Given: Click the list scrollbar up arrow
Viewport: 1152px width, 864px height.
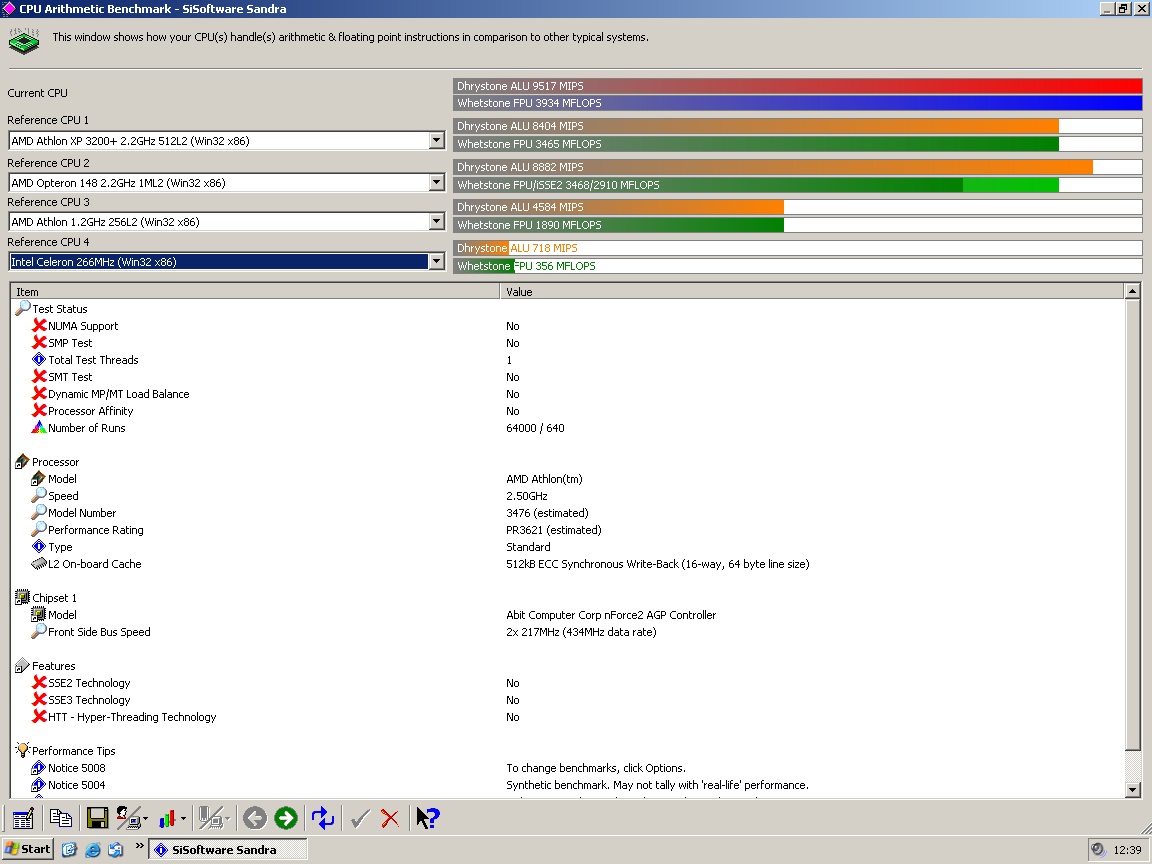Looking at the screenshot, I should [x=1132, y=291].
